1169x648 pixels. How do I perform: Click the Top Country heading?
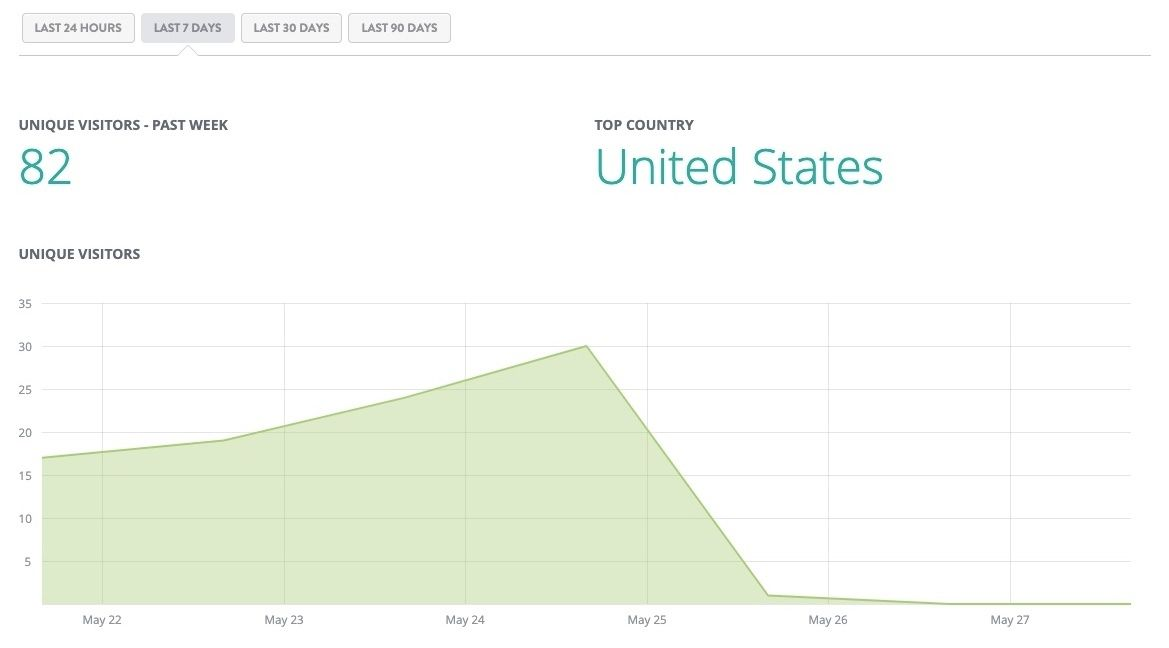644,125
